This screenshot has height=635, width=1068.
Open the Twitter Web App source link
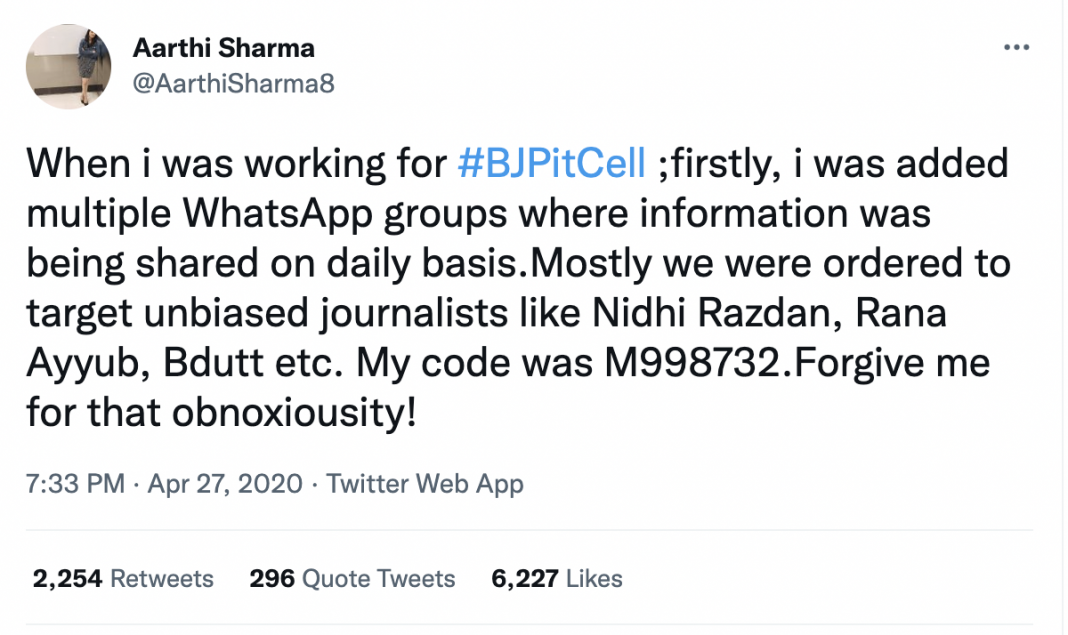pyautogui.click(x=425, y=484)
